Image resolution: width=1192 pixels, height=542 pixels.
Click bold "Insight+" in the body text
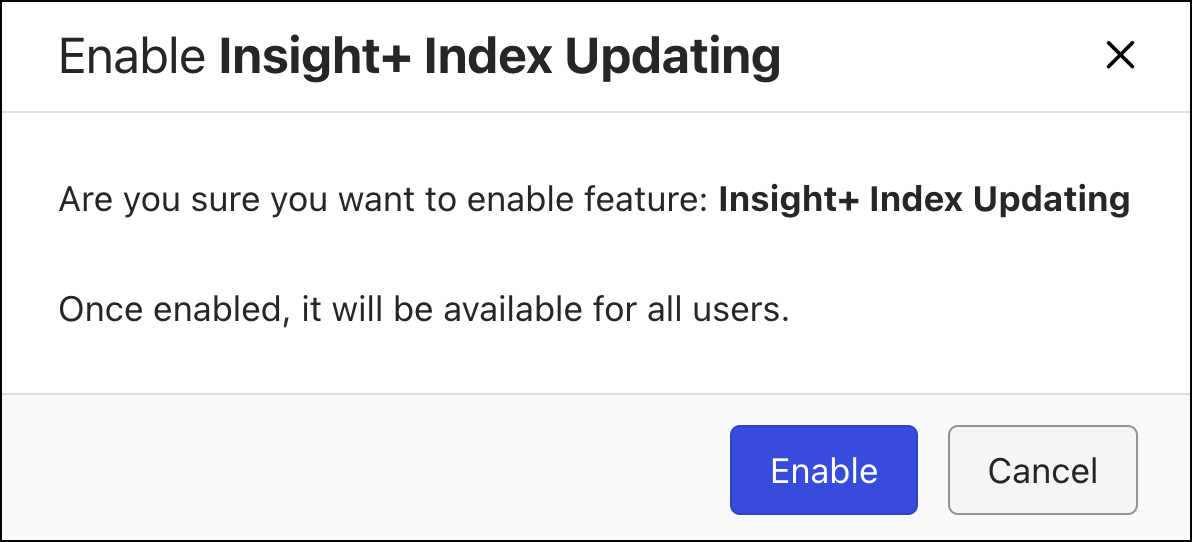pyautogui.click(x=788, y=200)
